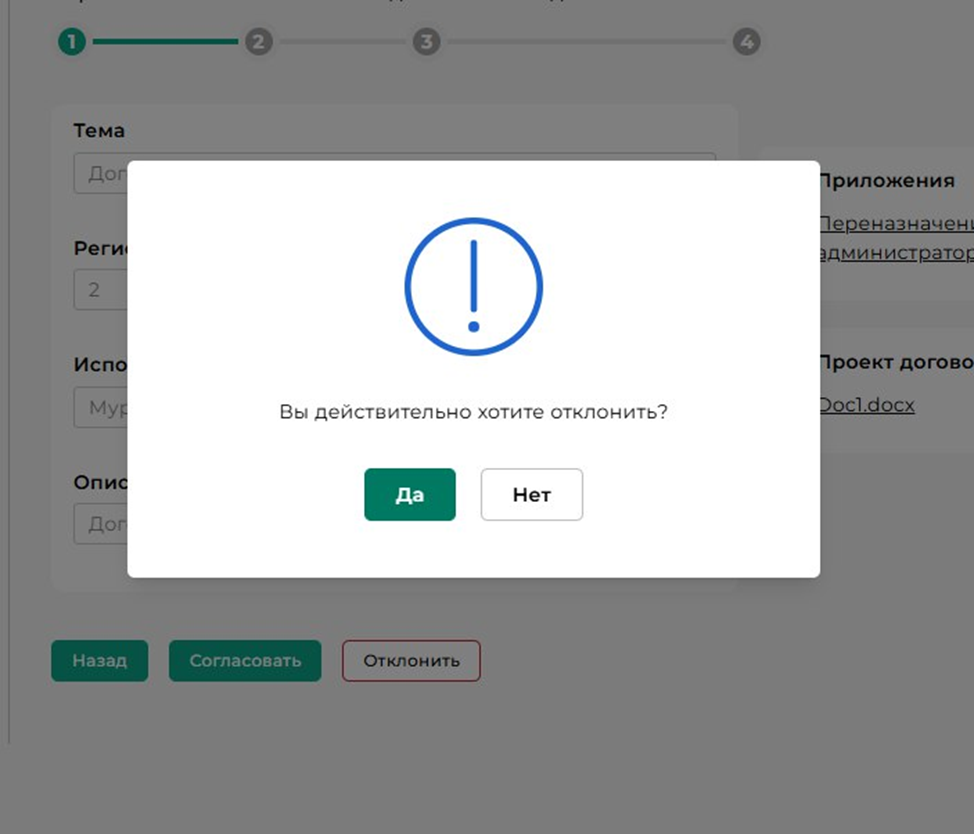This screenshot has width=974, height=834.
Task: Approve using the Согласовать button
Action: click(x=245, y=661)
